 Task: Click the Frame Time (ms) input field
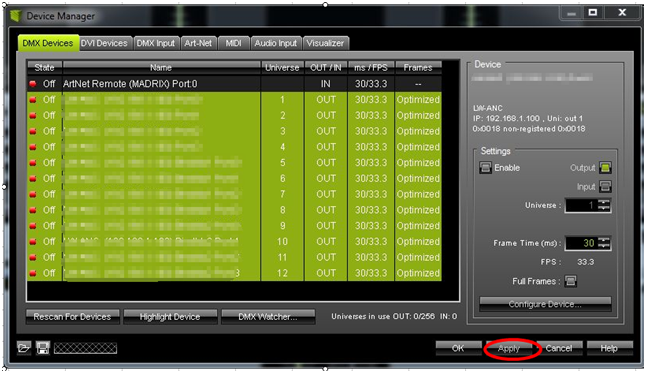581,243
